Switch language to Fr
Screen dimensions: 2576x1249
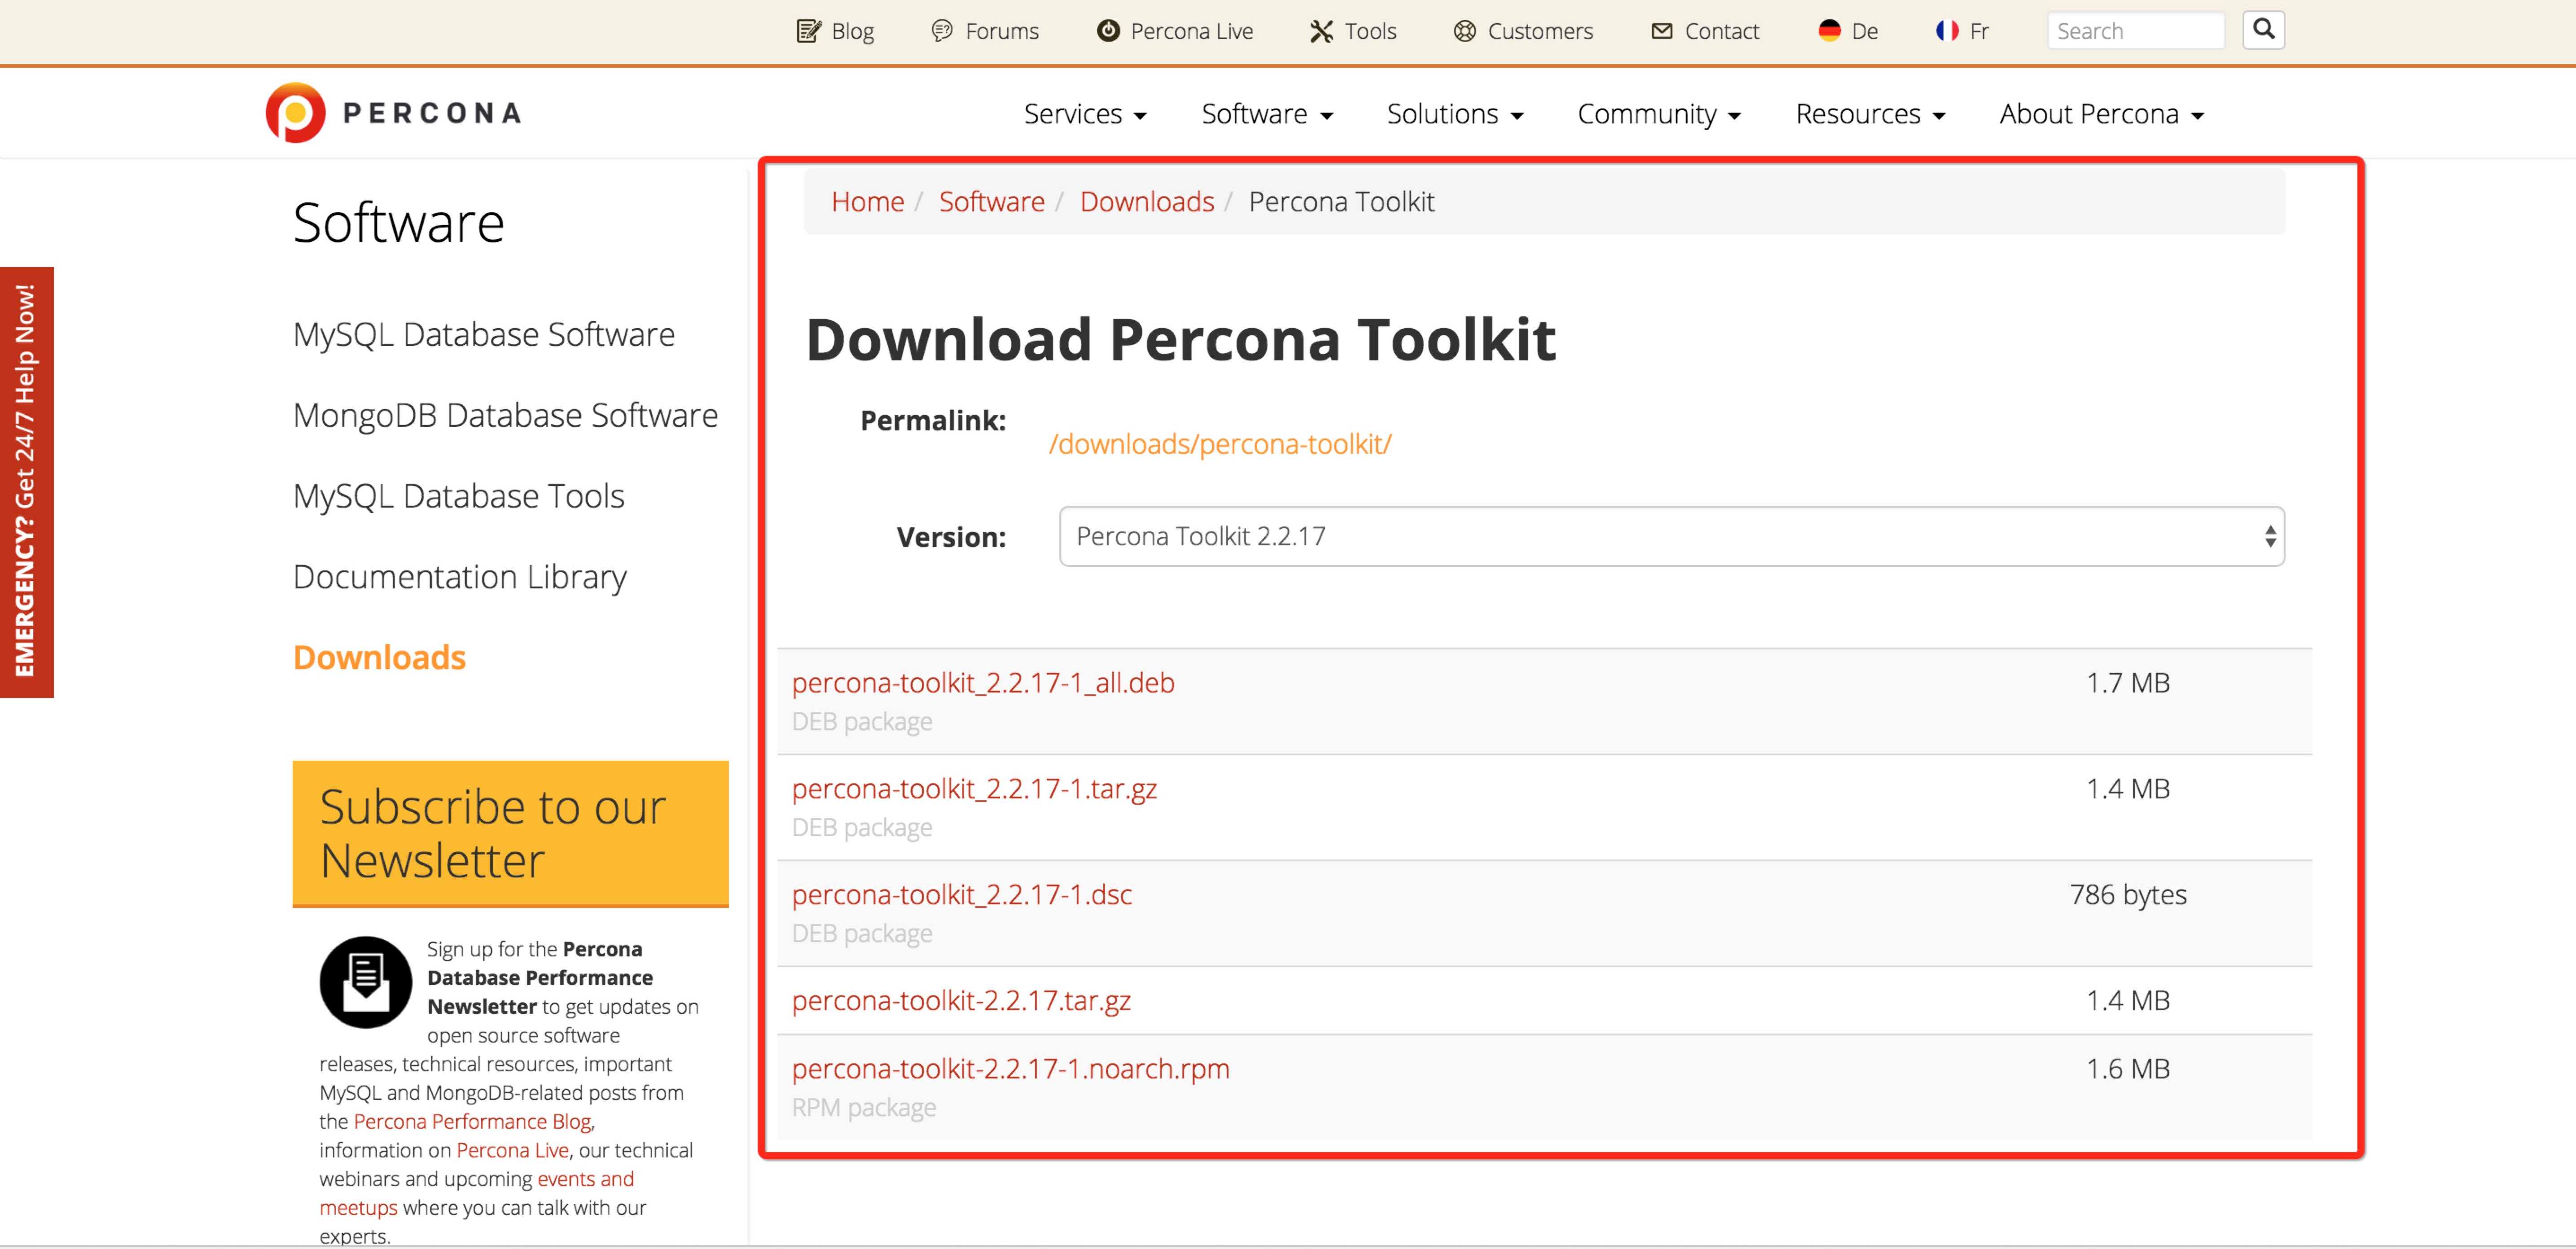(1979, 31)
